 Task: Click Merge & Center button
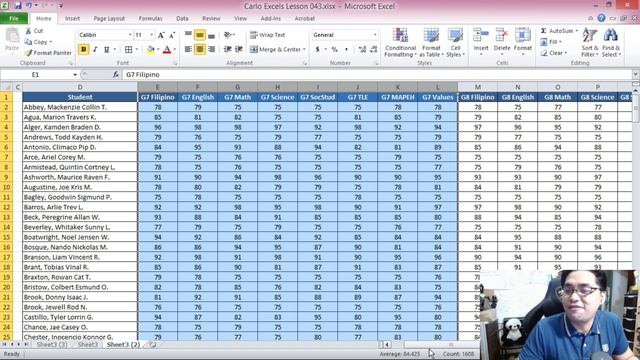pyautogui.click(x=276, y=49)
